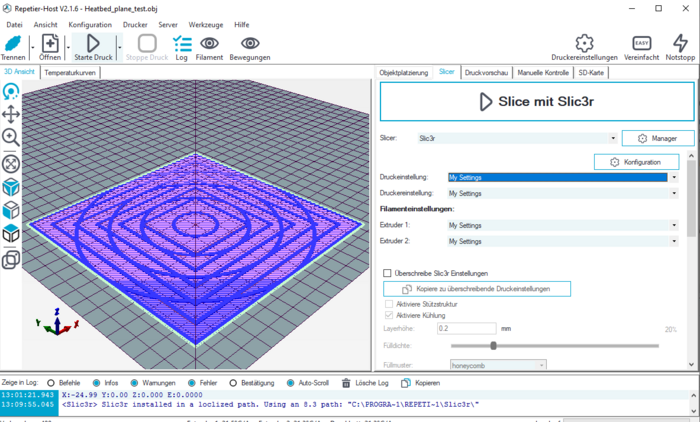Click the Fülldichte slider handle
Screen dimensions: 700x422
[x=493, y=346]
